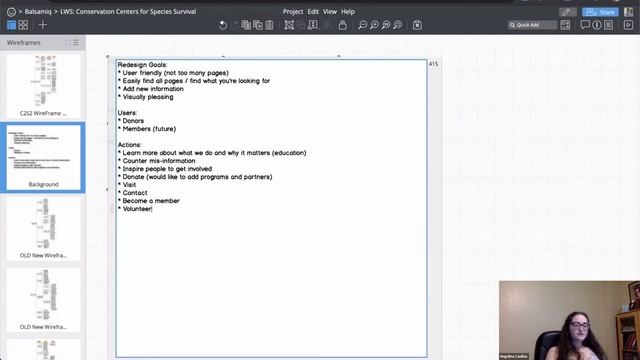The image size is (640, 360).
Task: Open the Project Info notes icon
Action: 609,25
